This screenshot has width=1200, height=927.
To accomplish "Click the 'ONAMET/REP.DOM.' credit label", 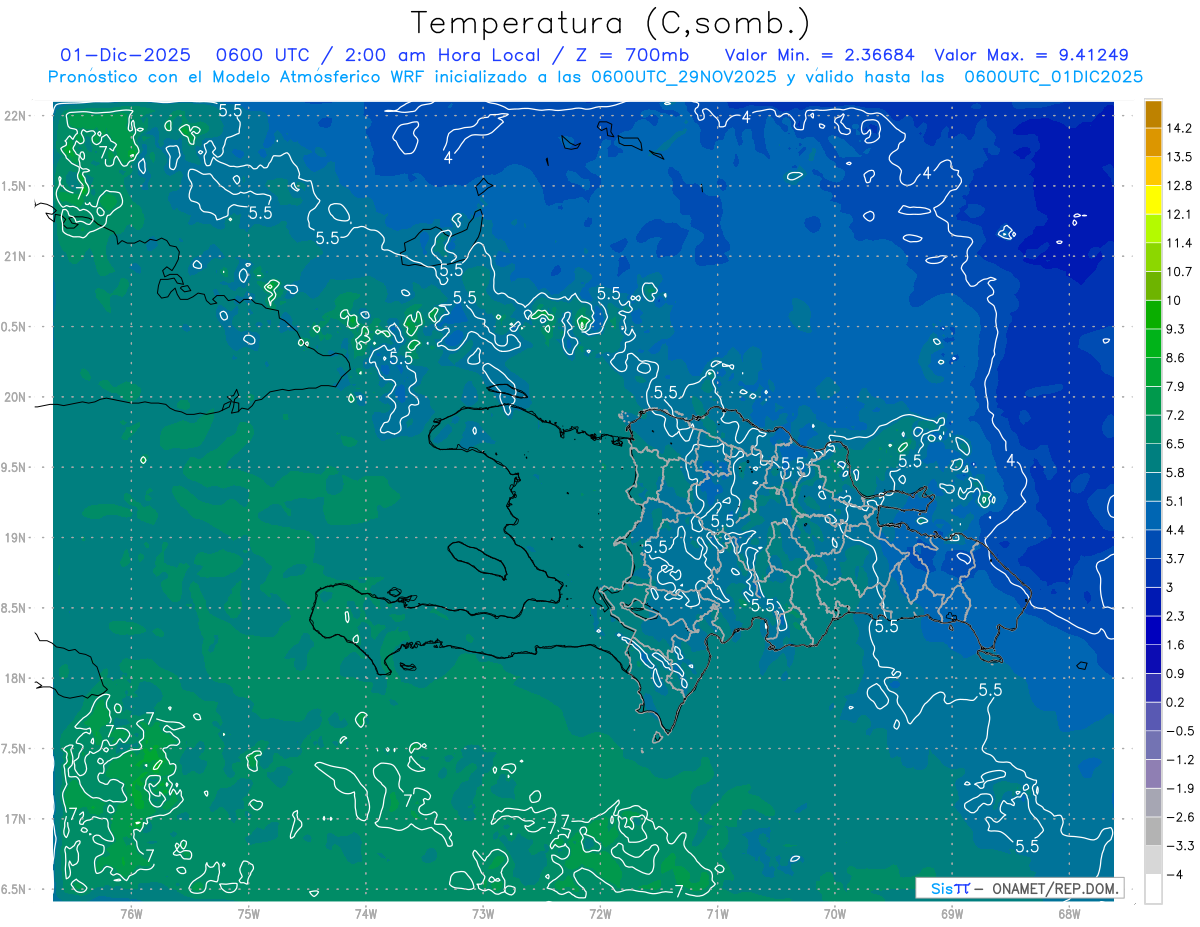I will click(x=1053, y=888).
